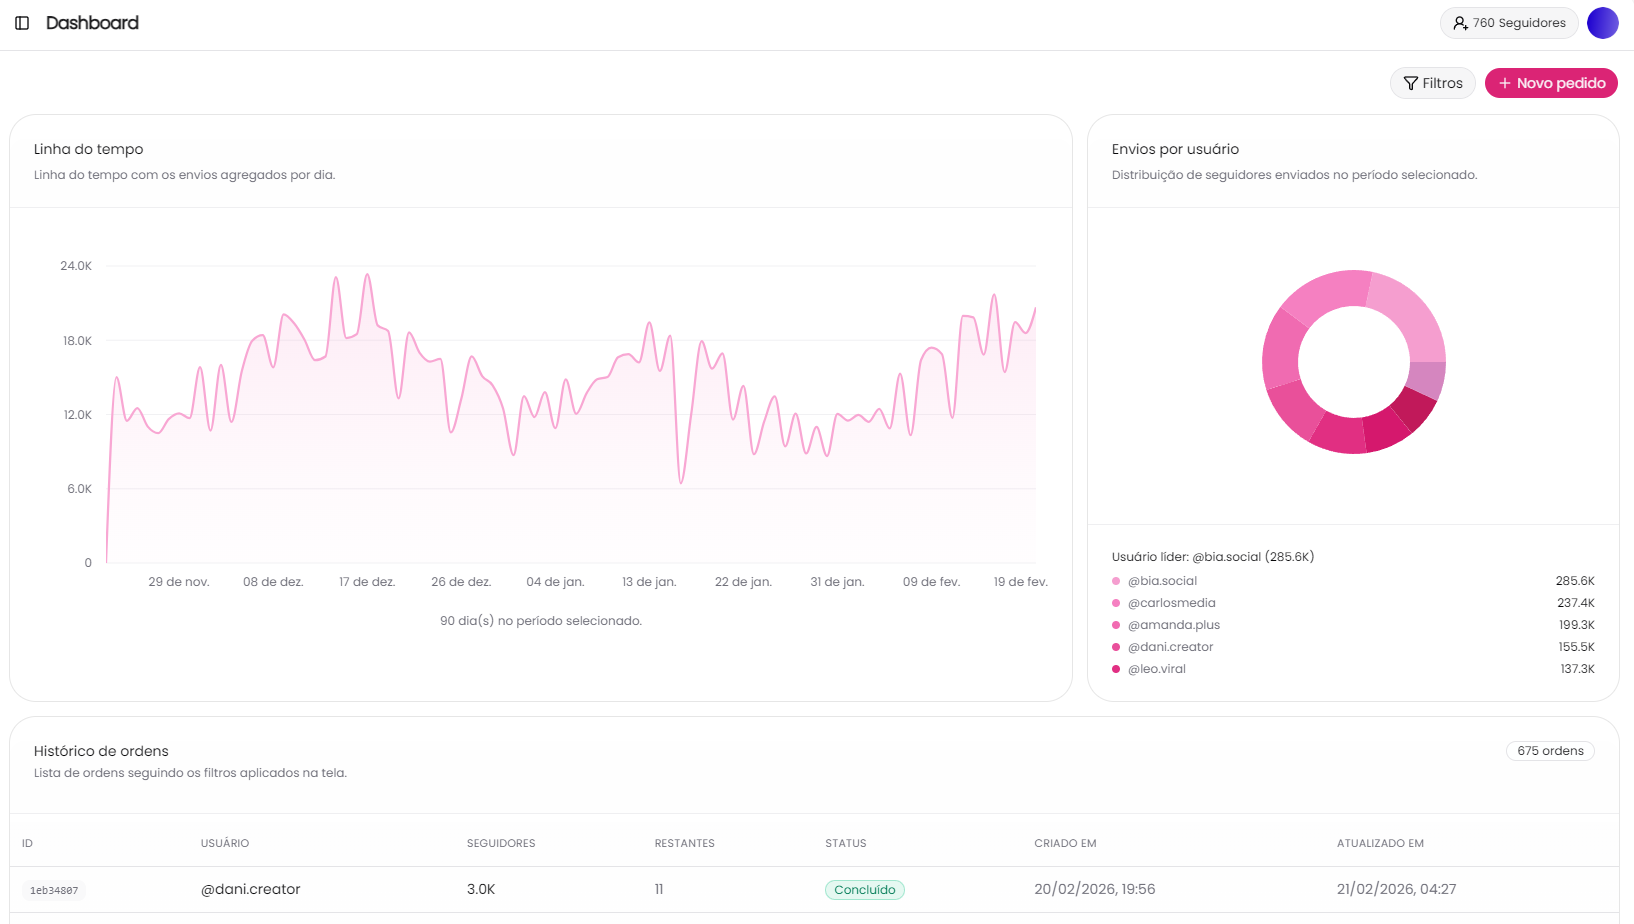Open the Filtros filter options

click(1432, 83)
